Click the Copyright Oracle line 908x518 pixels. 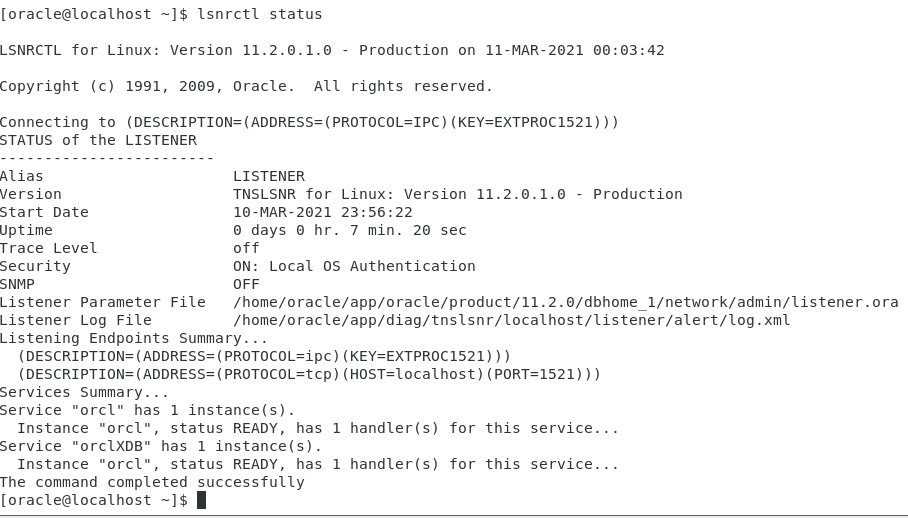(x=246, y=86)
